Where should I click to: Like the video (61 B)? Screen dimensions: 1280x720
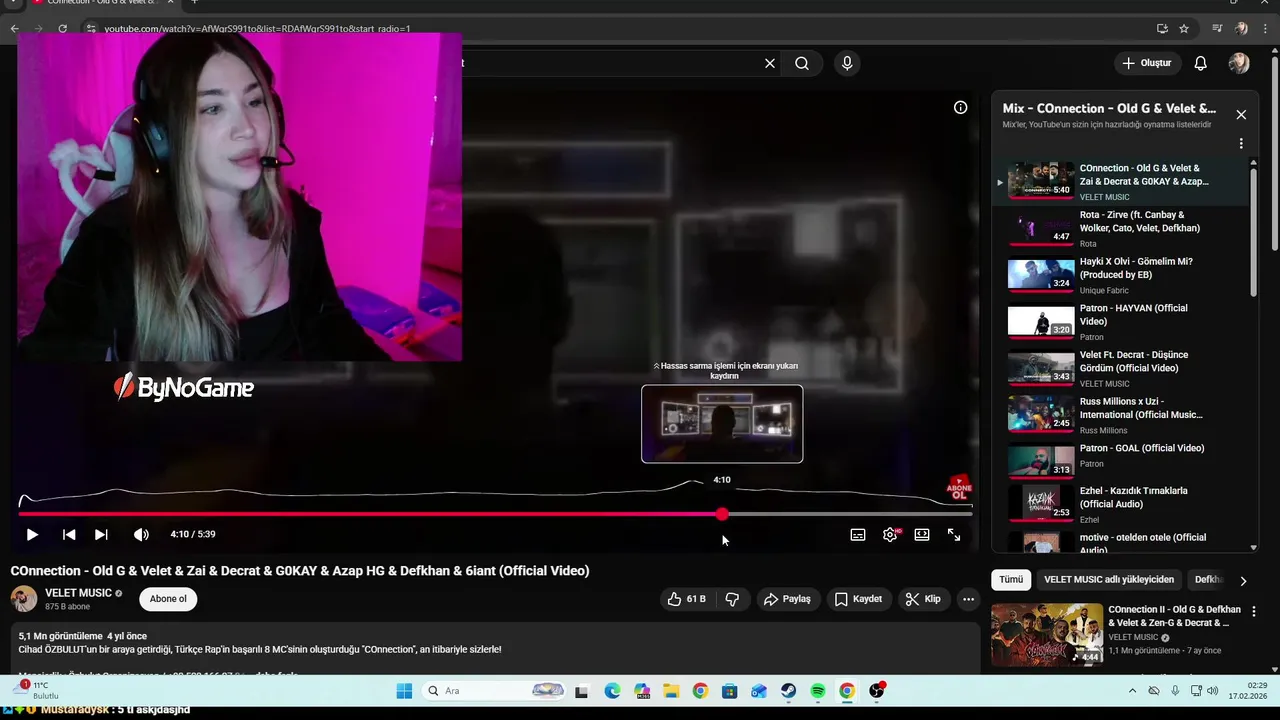pyautogui.click(x=686, y=599)
